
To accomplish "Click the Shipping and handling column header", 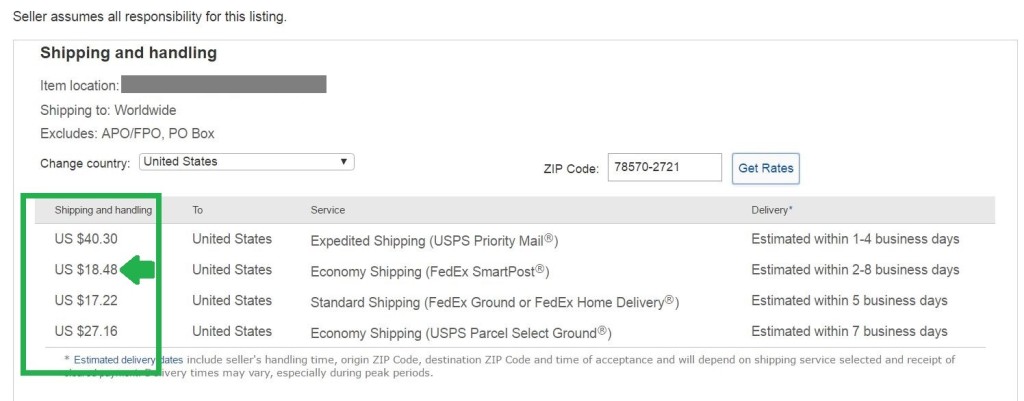I will (103, 210).
